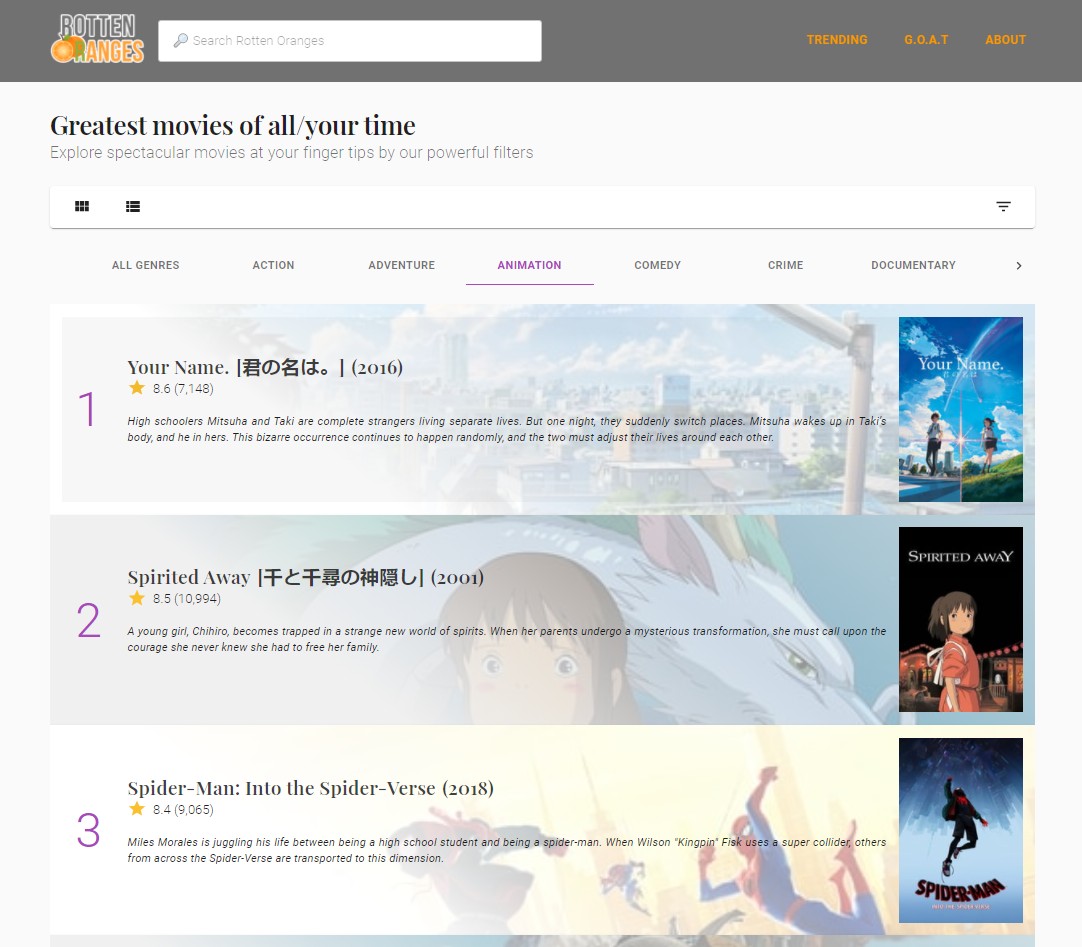Select the DOCUMENTARY genre tab
This screenshot has height=947, width=1082.
914,265
